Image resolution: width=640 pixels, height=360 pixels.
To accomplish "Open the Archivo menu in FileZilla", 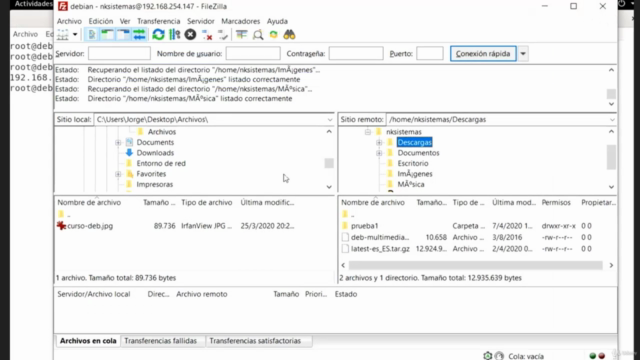I will pos(69,21).
